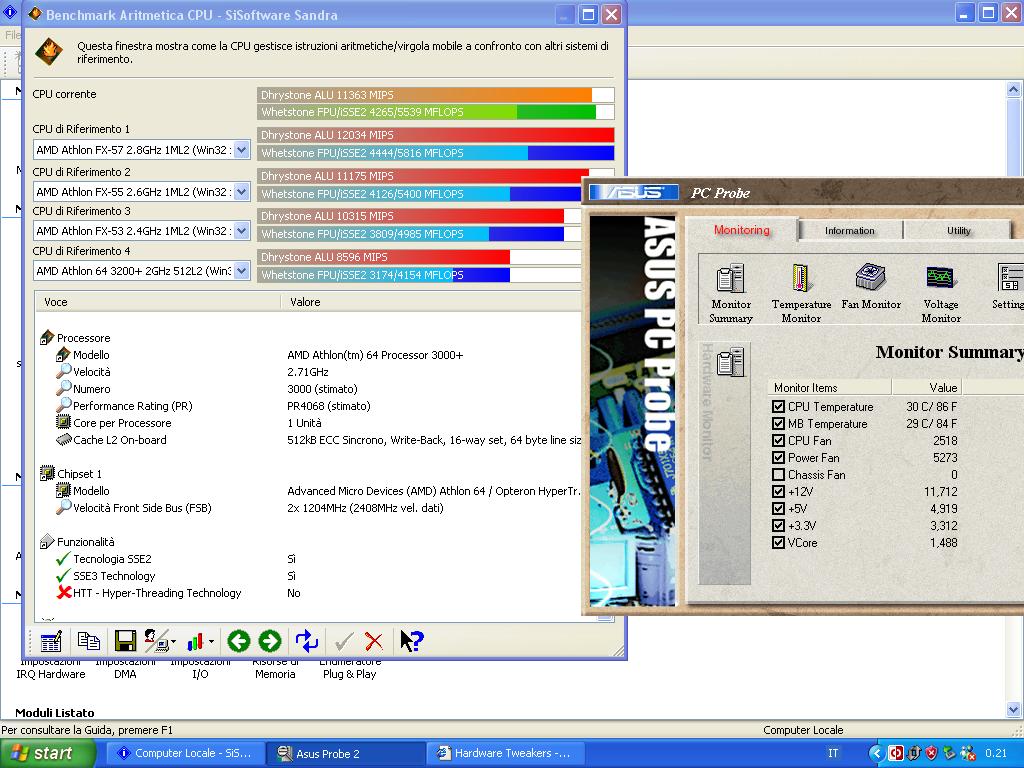Click the Valore column header
Screen dimensions: 1024x768
tap(431, 302)
